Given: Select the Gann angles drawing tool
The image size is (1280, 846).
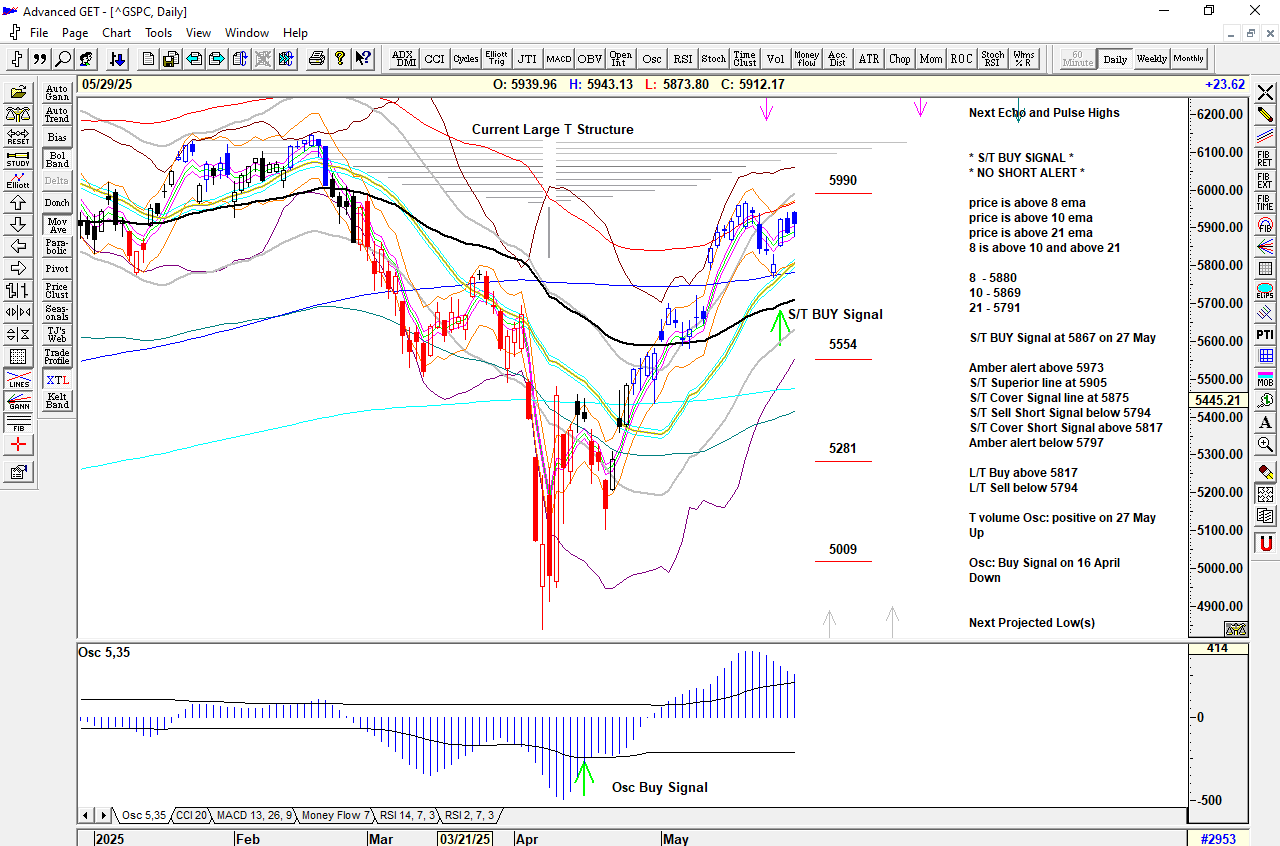Looking at the screenshot, I should point(18,402).
